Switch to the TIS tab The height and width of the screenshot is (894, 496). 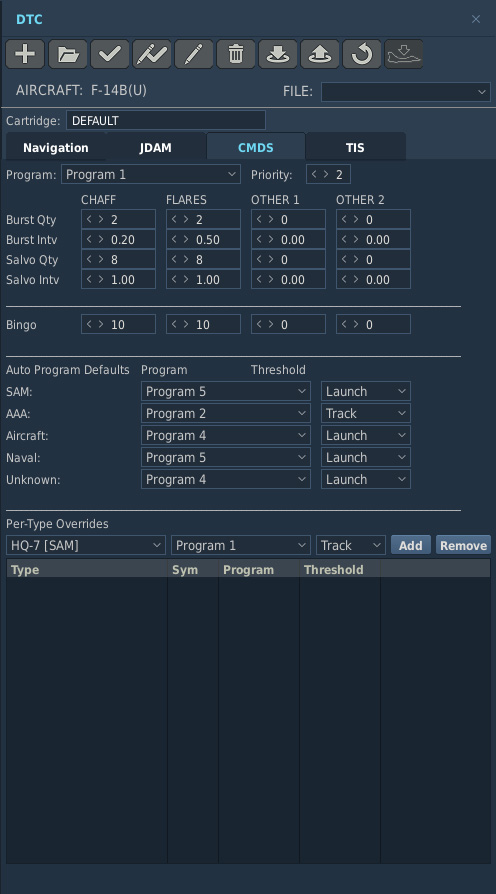(355, 148)
